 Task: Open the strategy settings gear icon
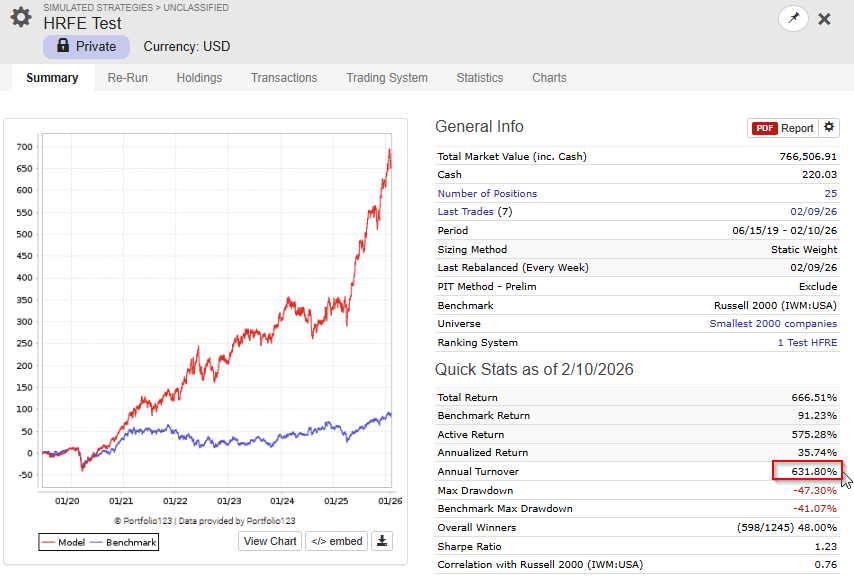20,18
